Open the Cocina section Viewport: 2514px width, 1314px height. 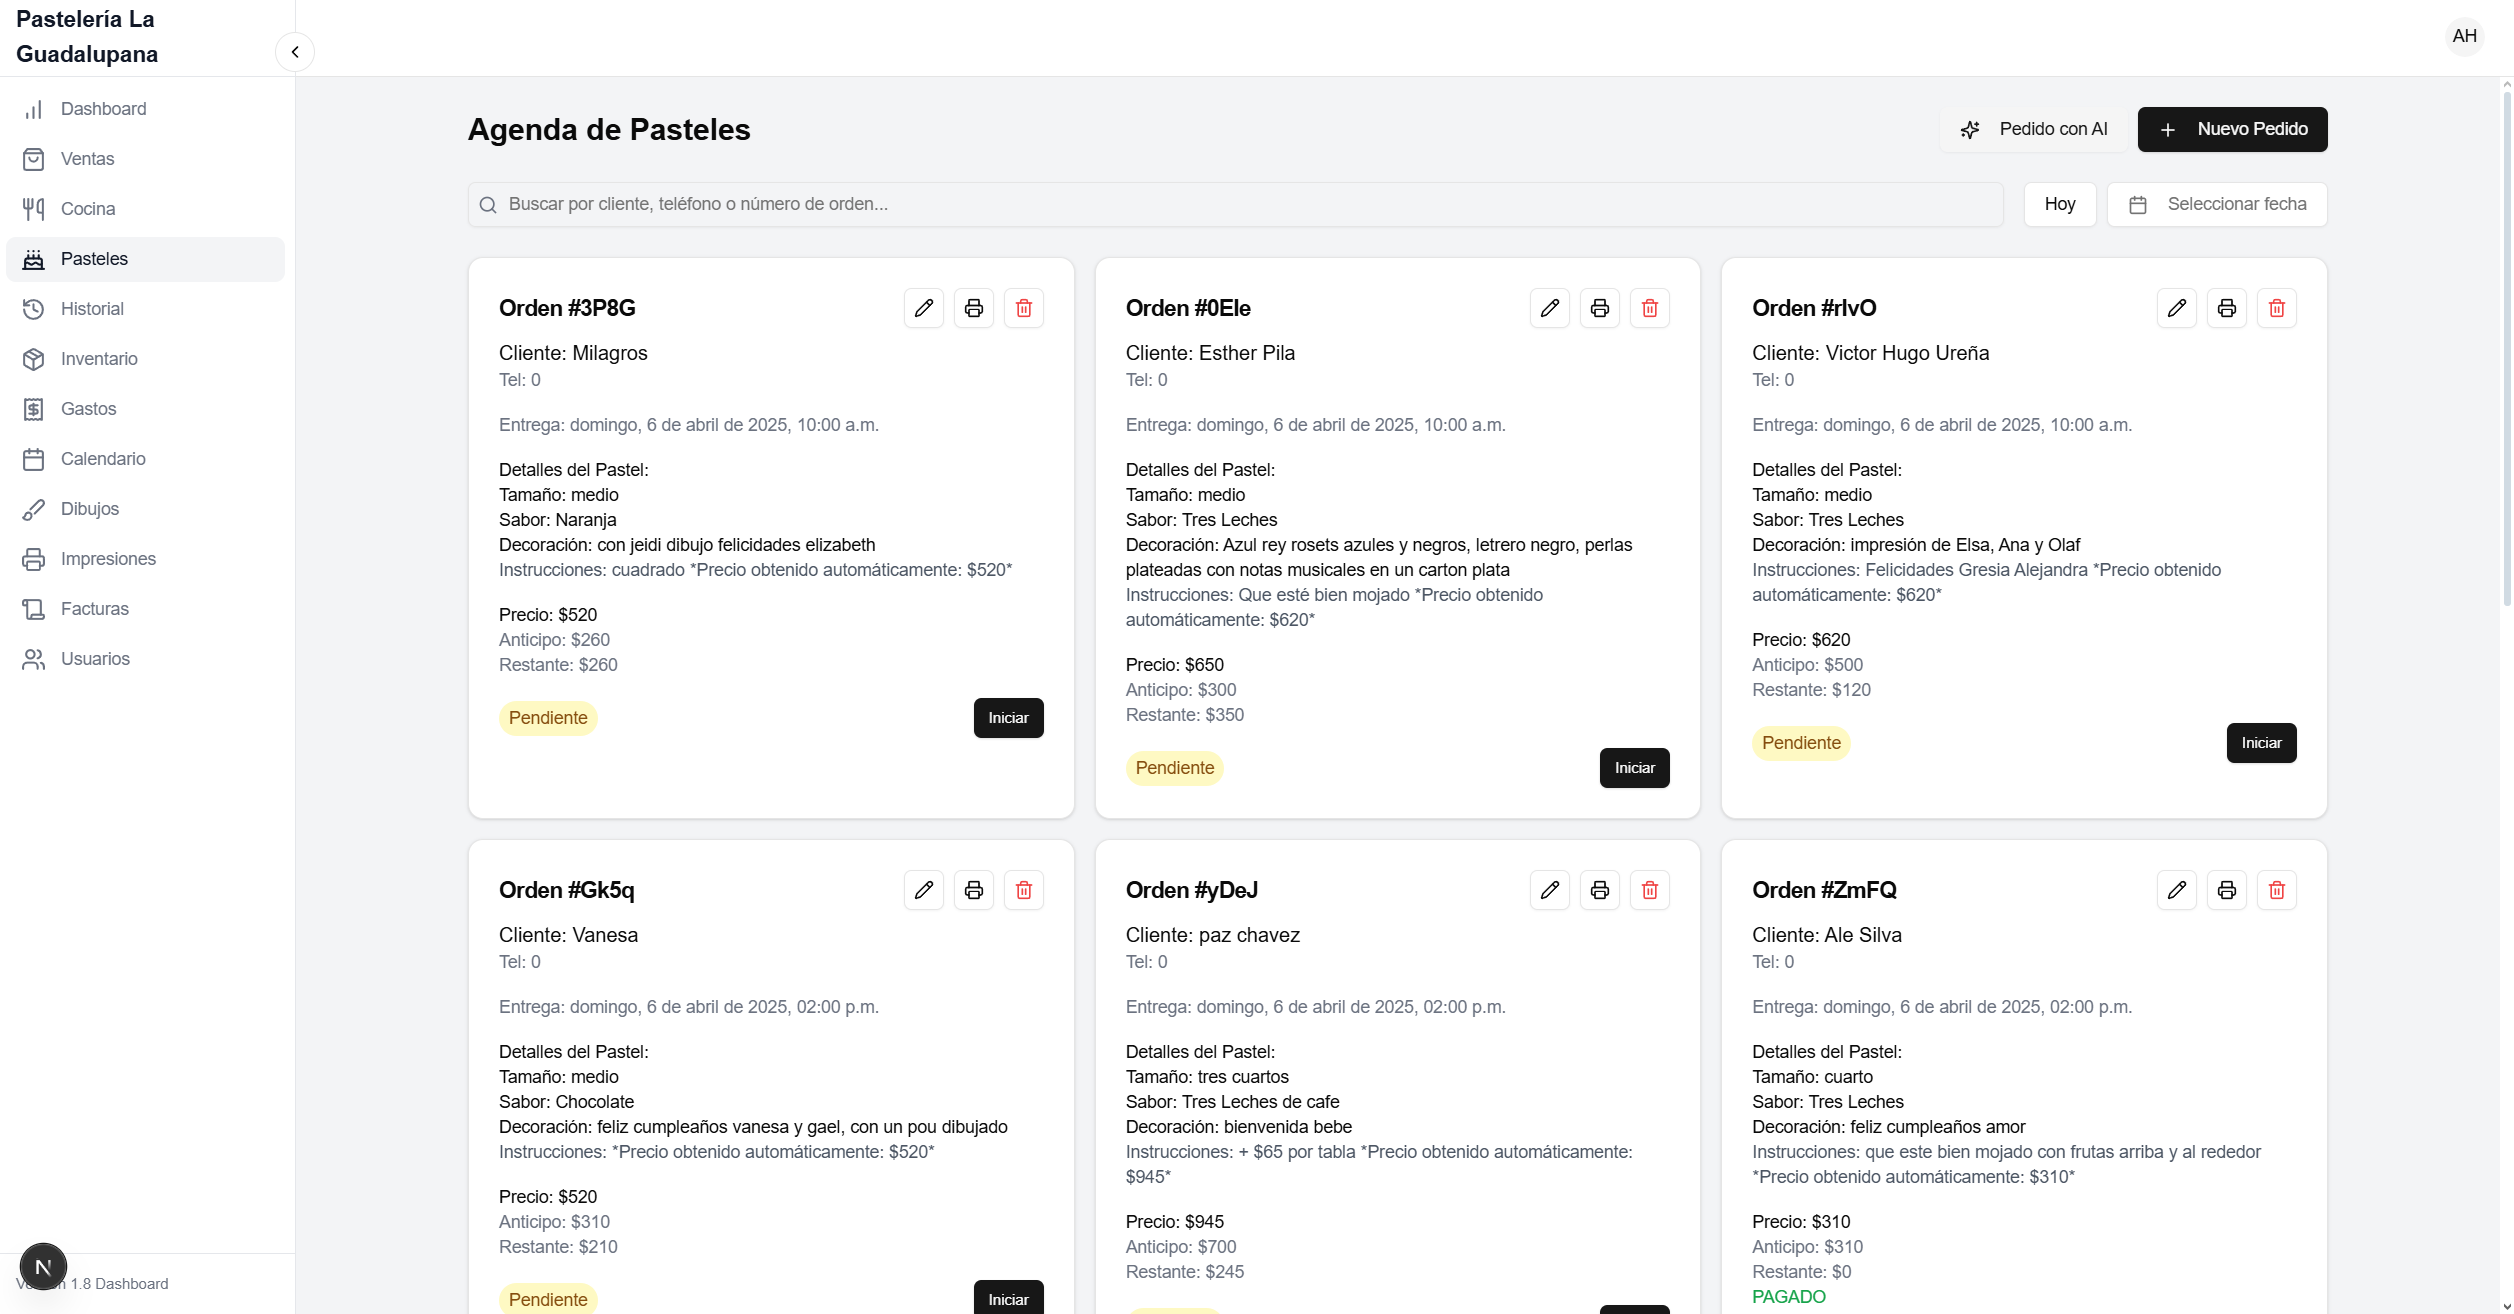(88, 209)
